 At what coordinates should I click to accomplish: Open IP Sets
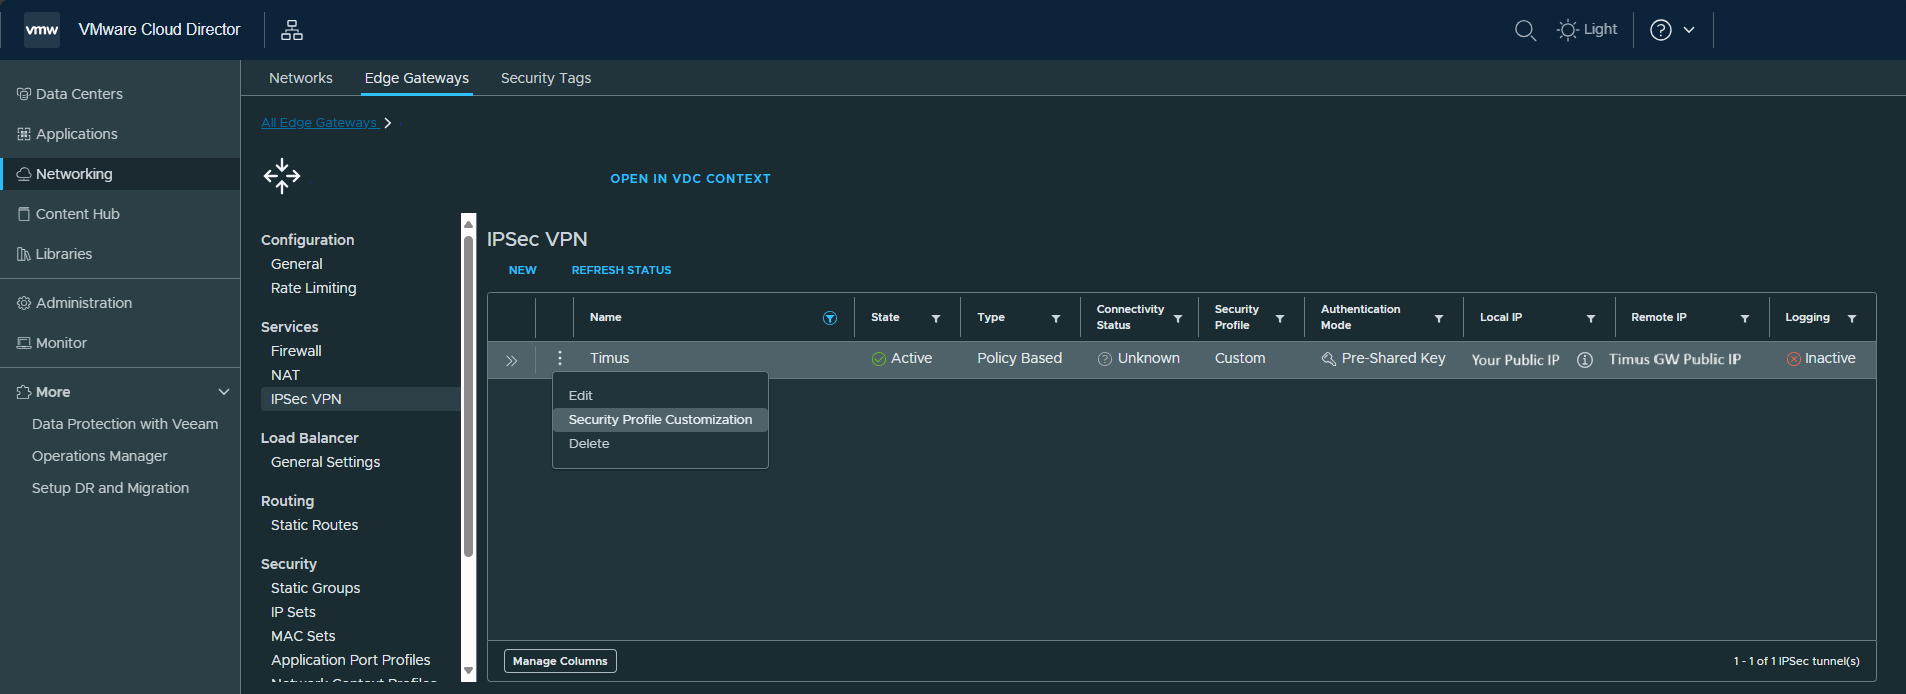[293, 612]
